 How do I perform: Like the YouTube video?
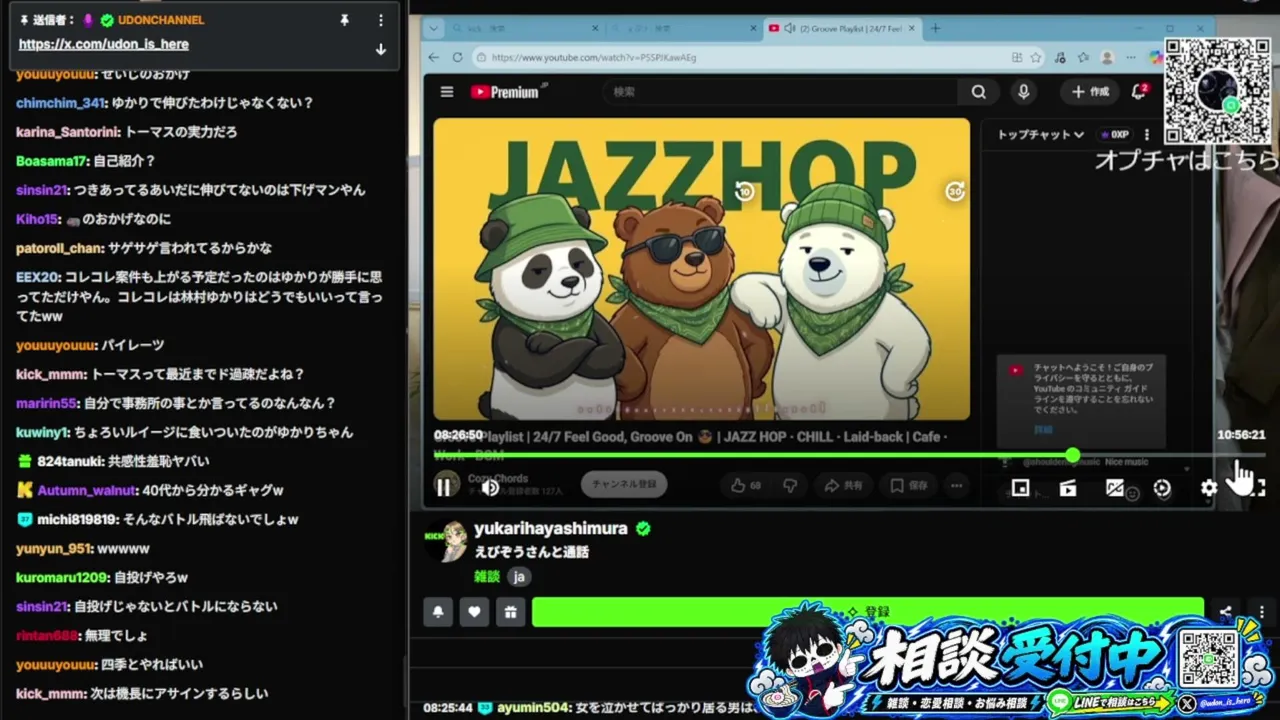pos(745,485)
